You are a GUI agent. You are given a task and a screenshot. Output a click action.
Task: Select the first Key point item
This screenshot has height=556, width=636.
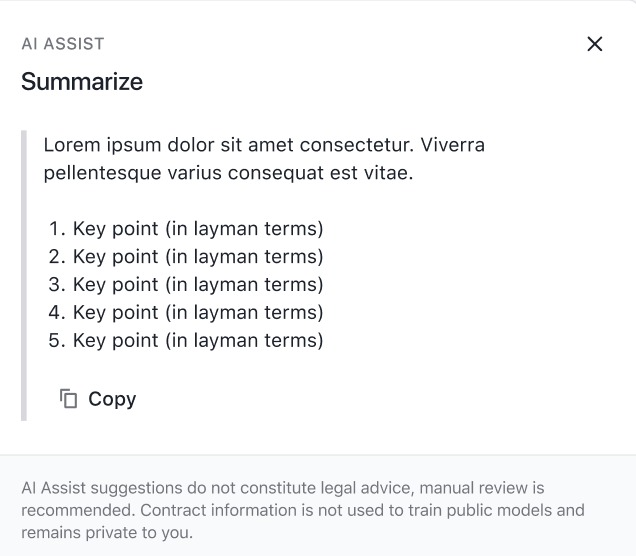click(x=186, y=229)
